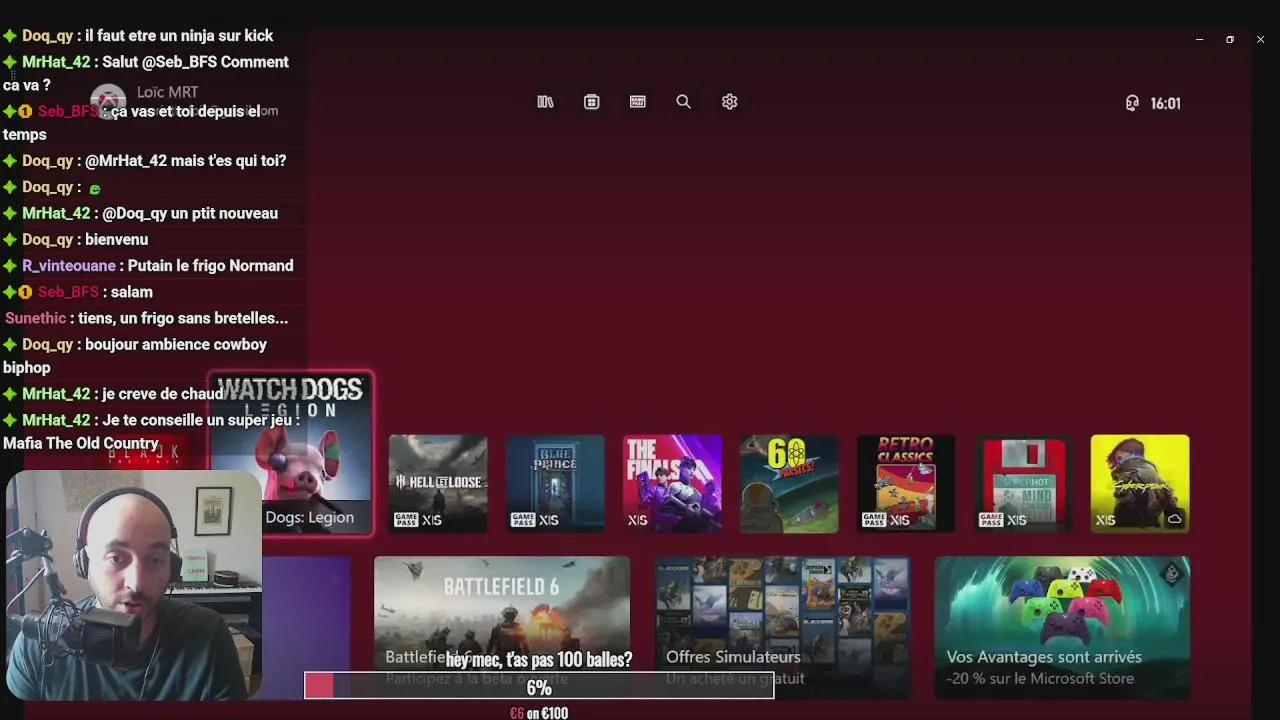Screen dimensions: 1280x720
Task: Open the My Library icon
Action: 545,102
